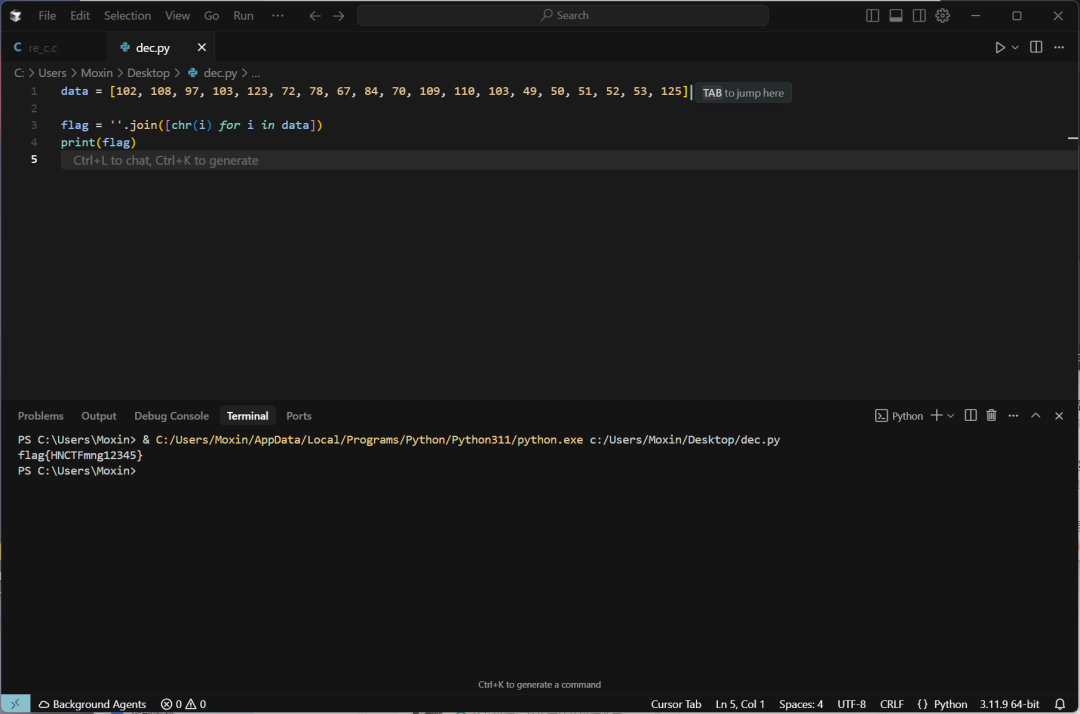Switch to the Problems panel tab
Viewport: 1080px width, 714px height.
coord(41,416)
